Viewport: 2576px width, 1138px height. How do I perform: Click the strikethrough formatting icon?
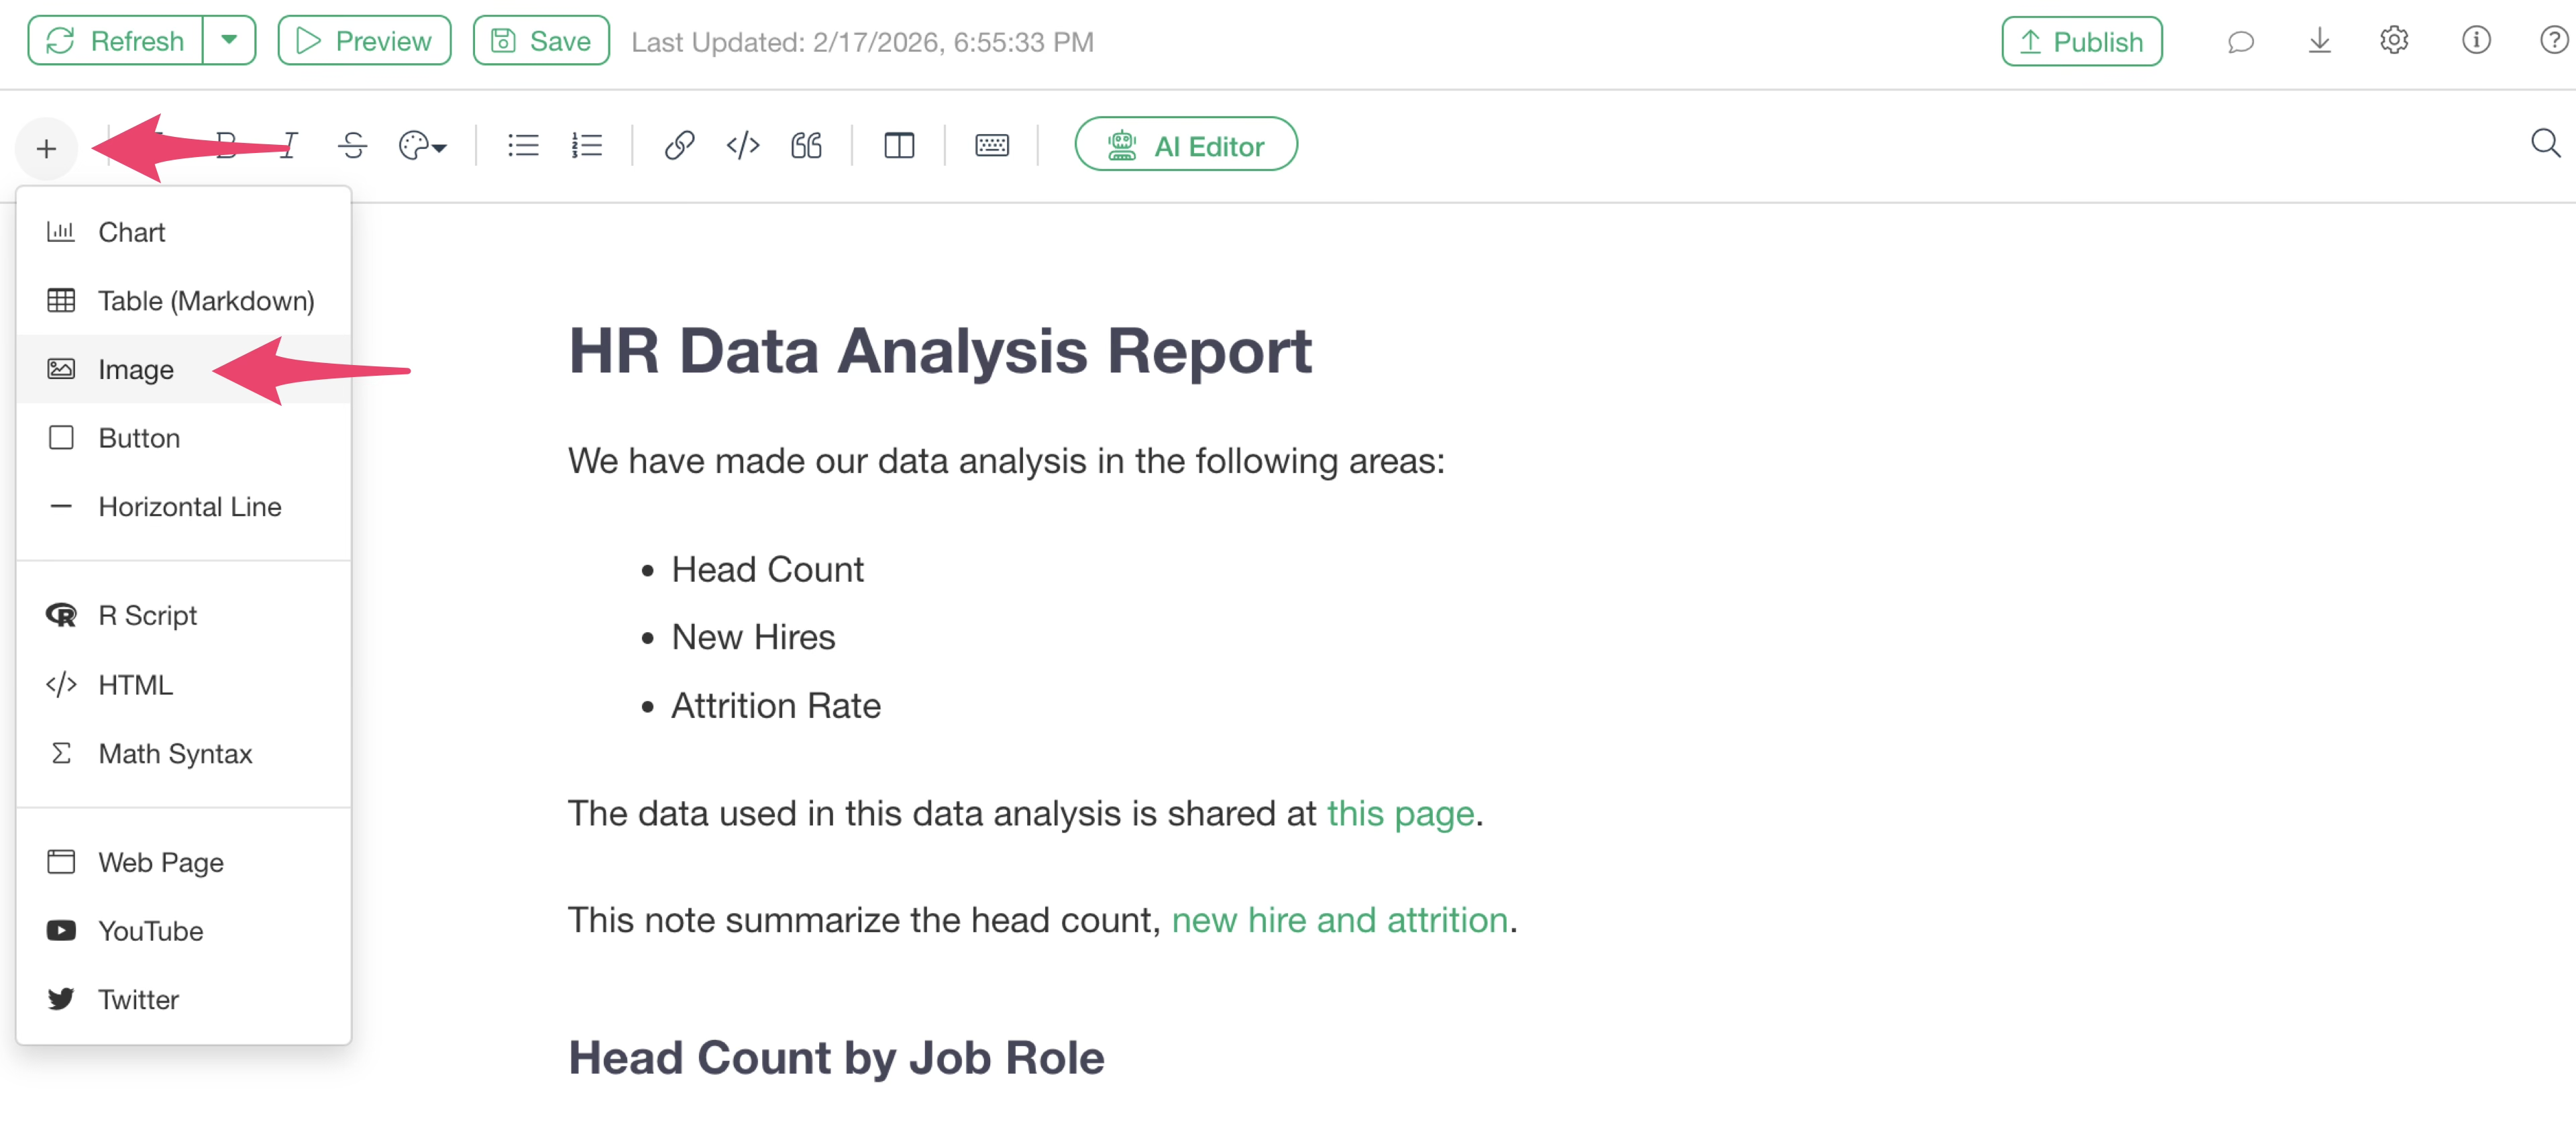point(352,146)
